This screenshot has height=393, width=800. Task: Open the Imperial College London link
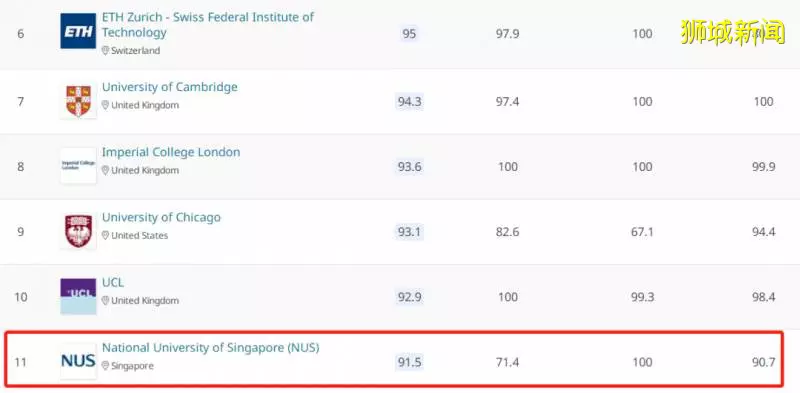171,152
